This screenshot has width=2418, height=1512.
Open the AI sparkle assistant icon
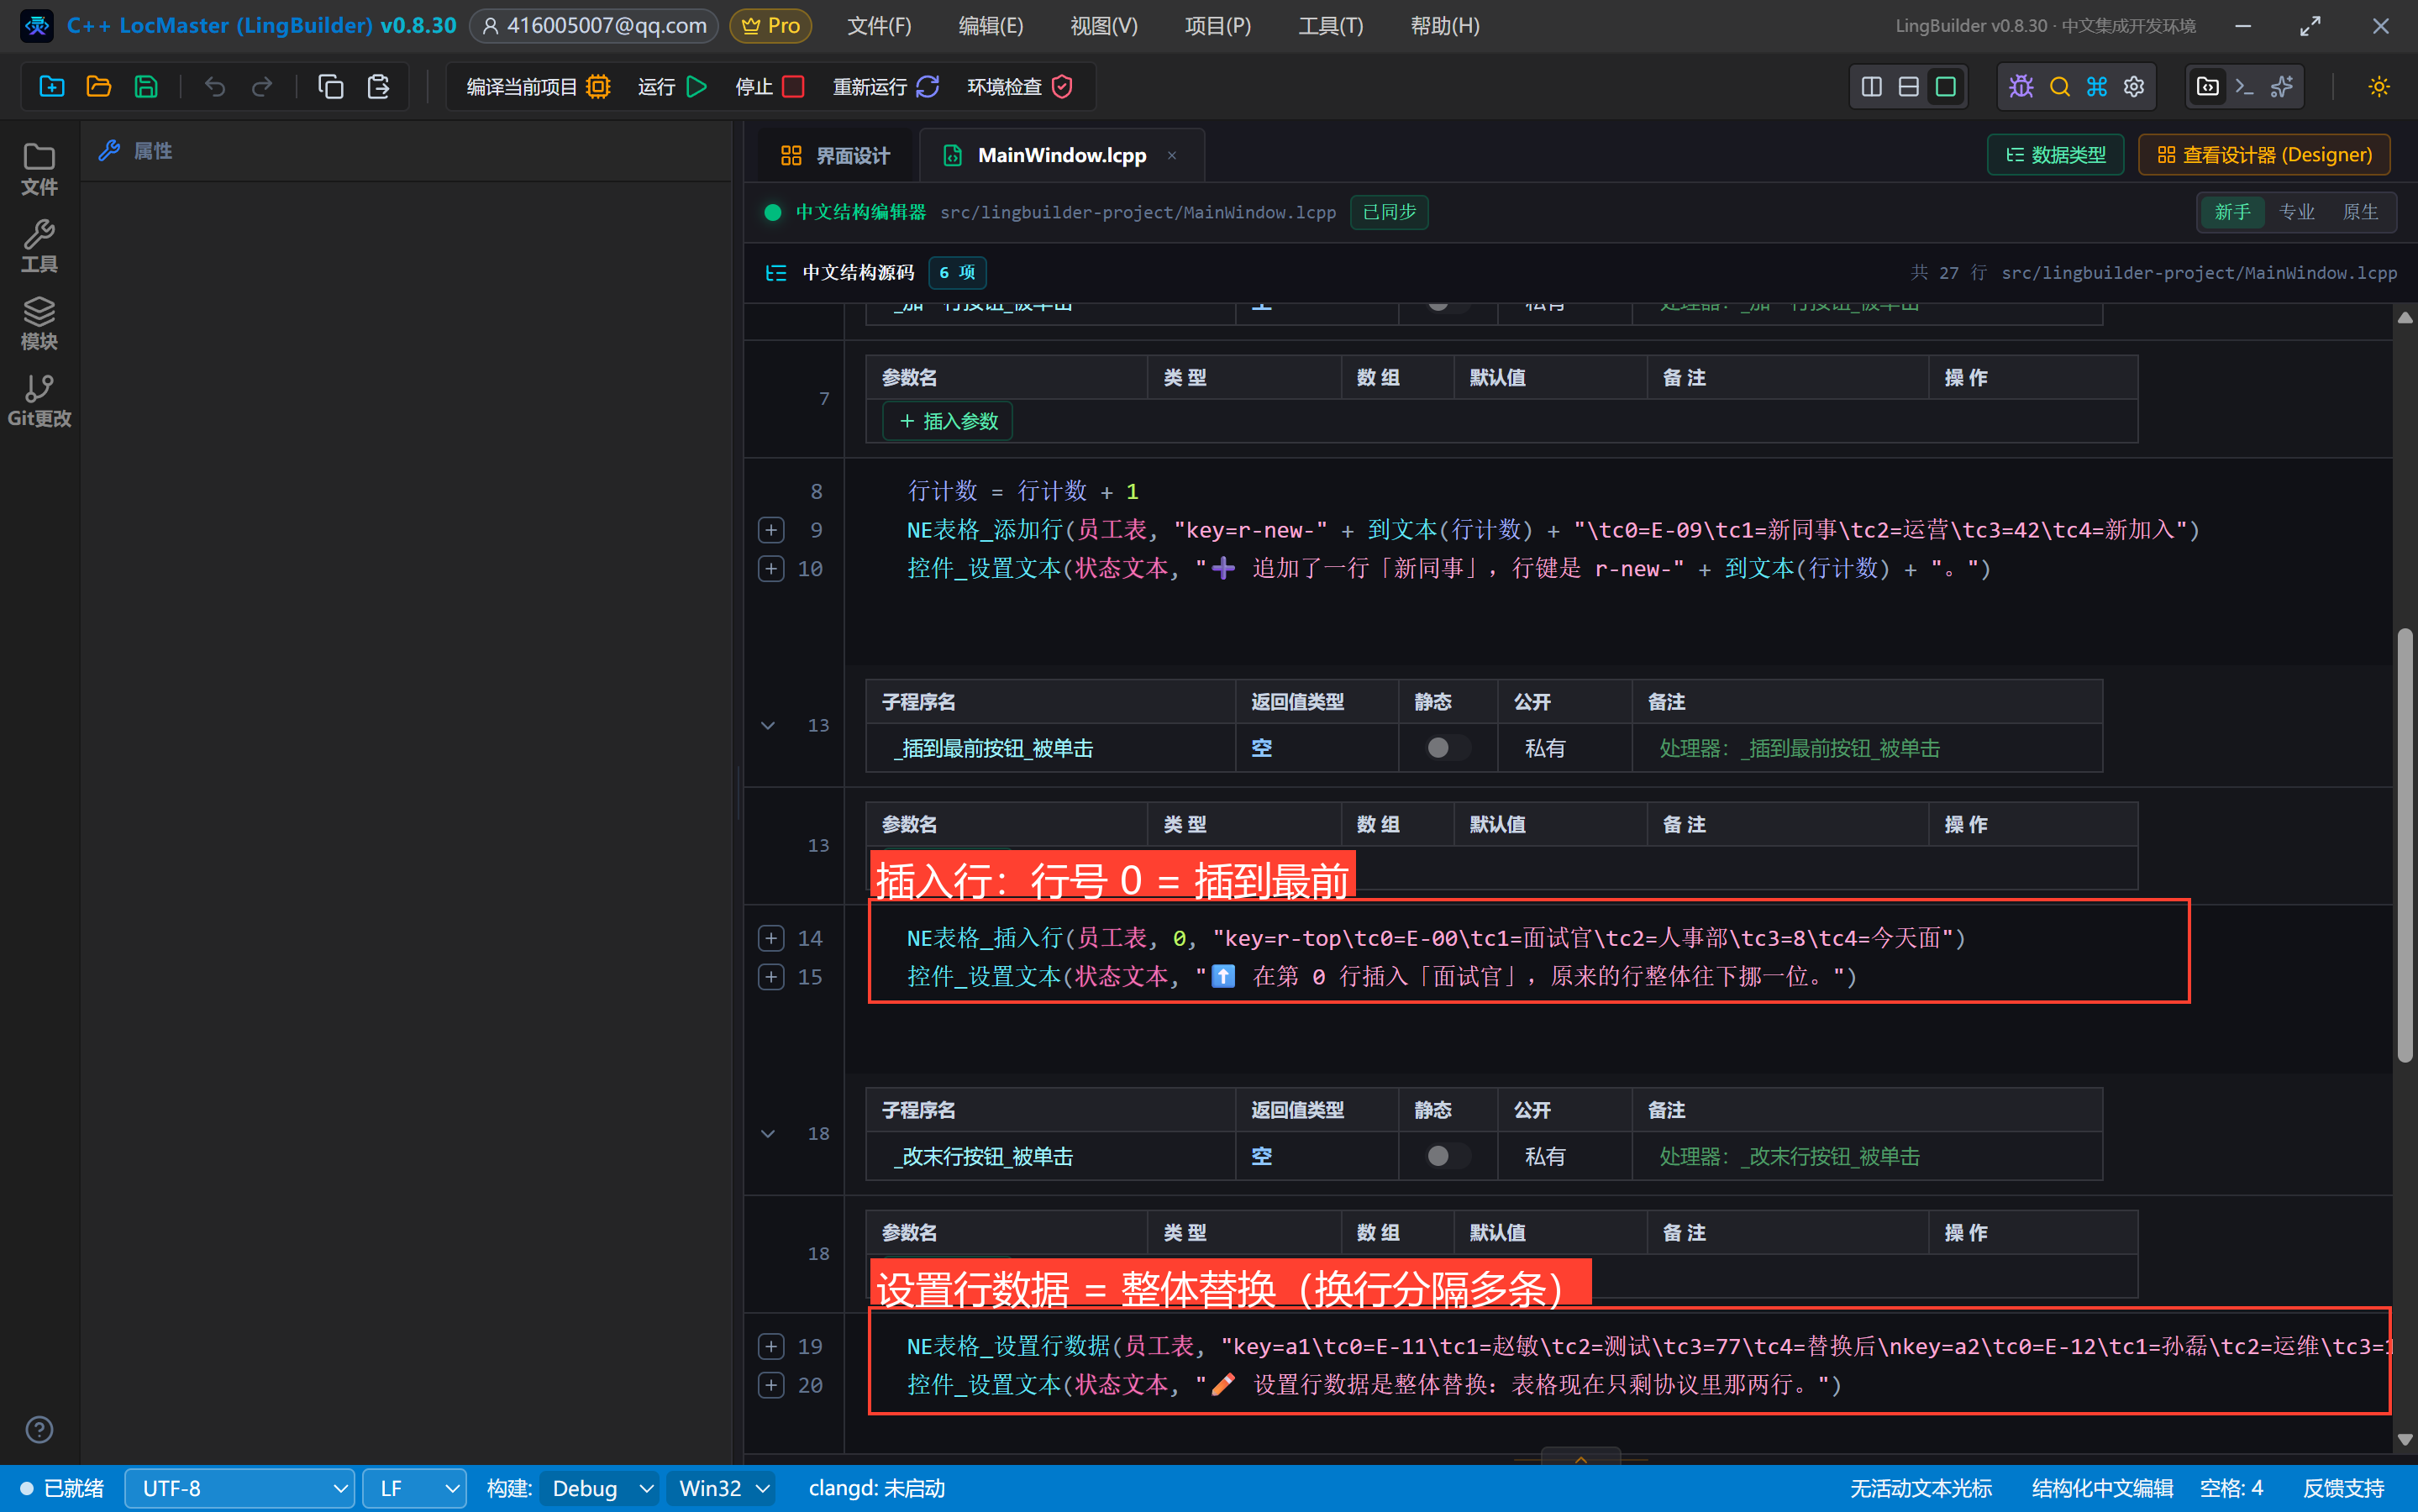pos(2281,87)
